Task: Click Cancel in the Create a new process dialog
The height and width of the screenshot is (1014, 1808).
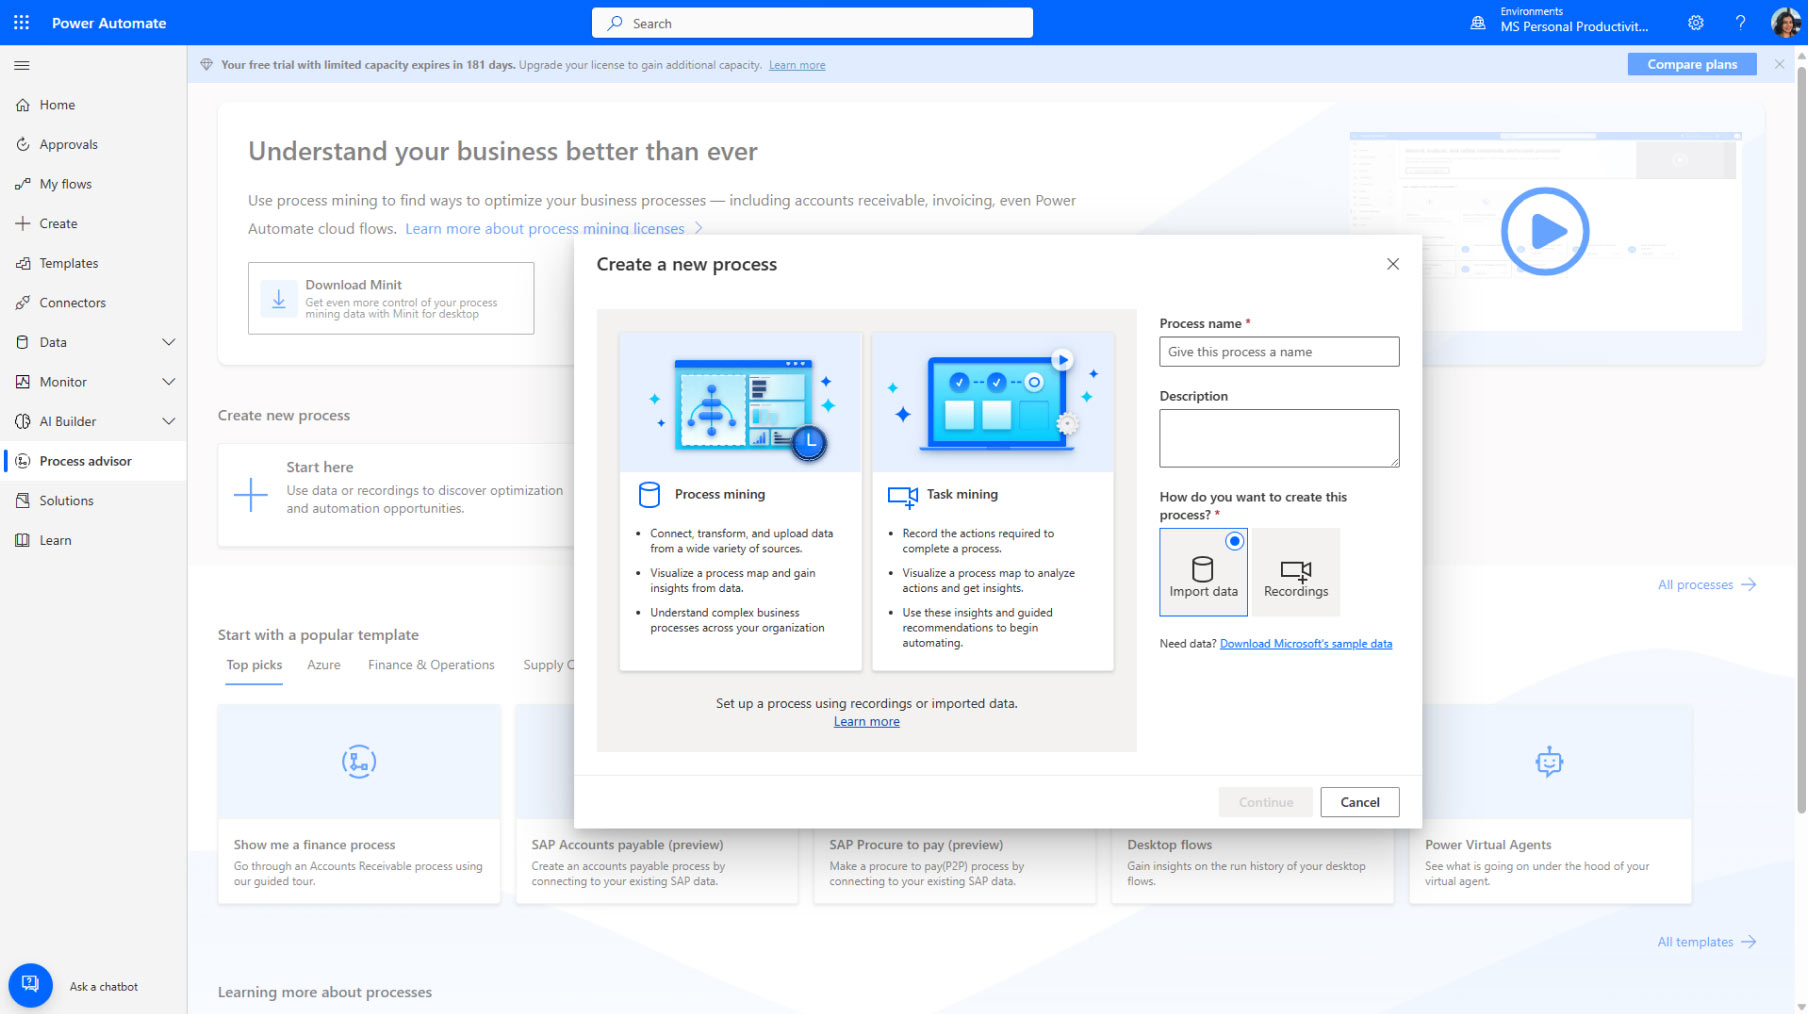Action: click(1359, 802)
